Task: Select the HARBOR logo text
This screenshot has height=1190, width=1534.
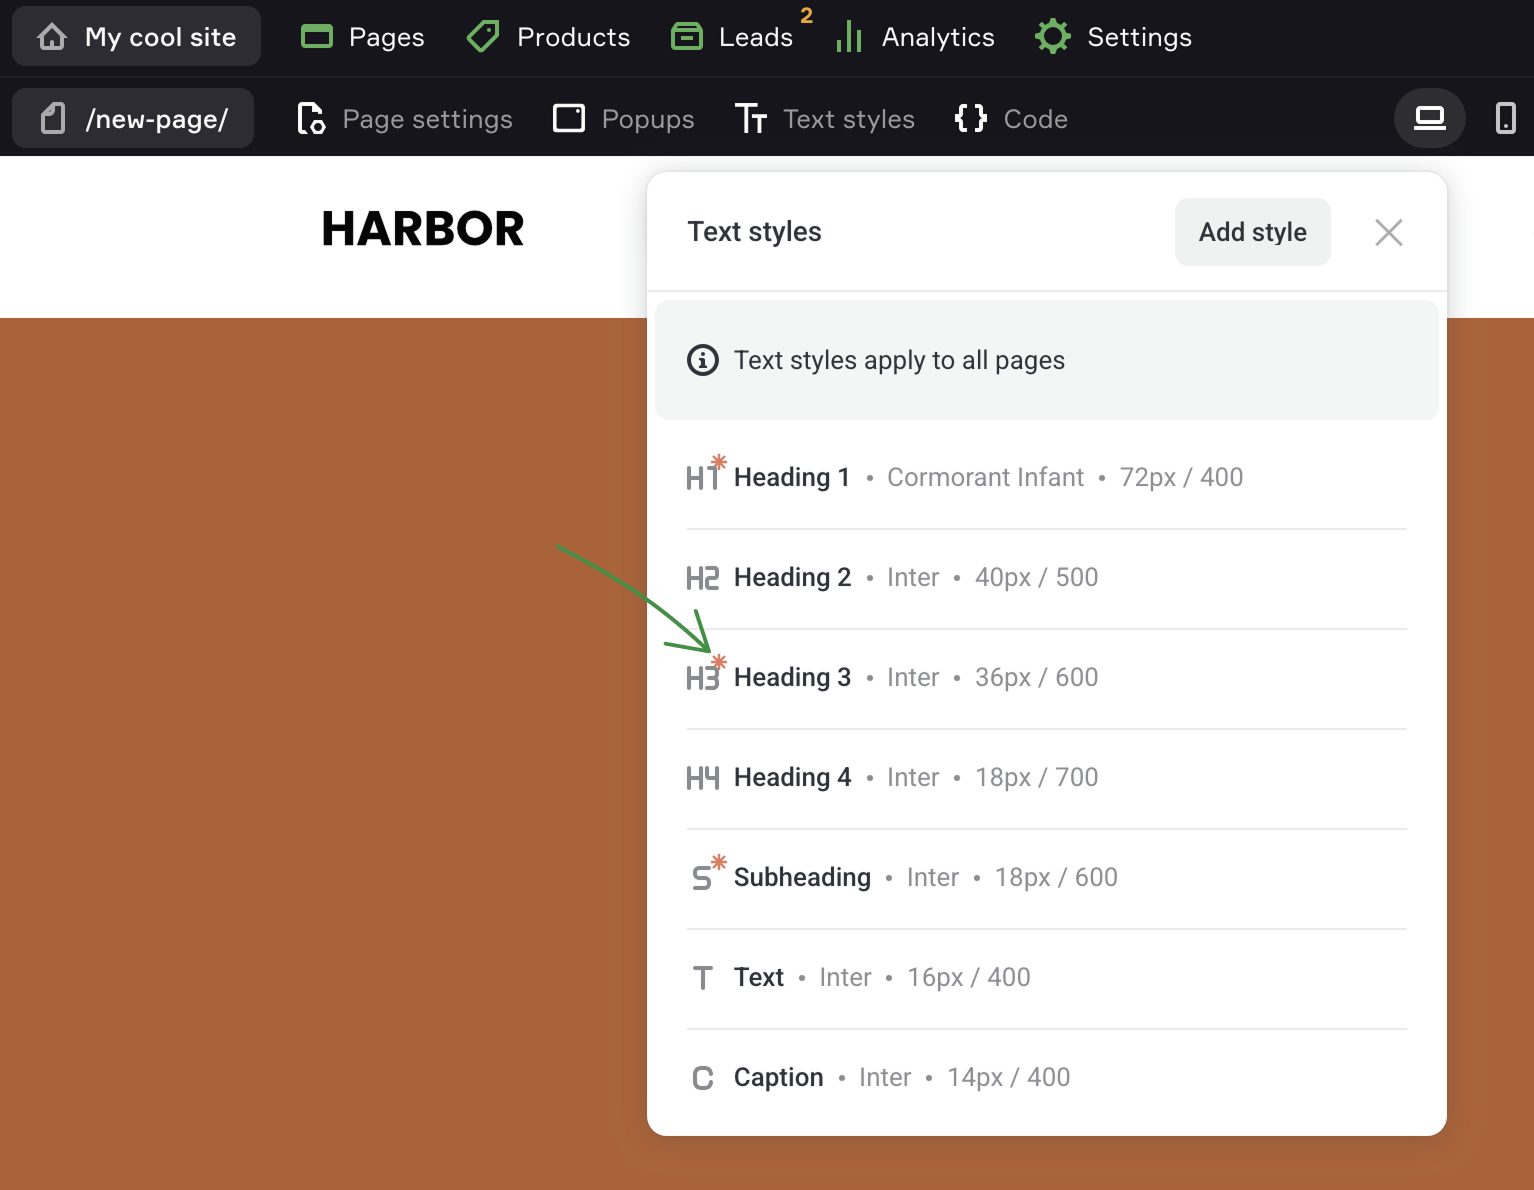Action: point(423,229)
